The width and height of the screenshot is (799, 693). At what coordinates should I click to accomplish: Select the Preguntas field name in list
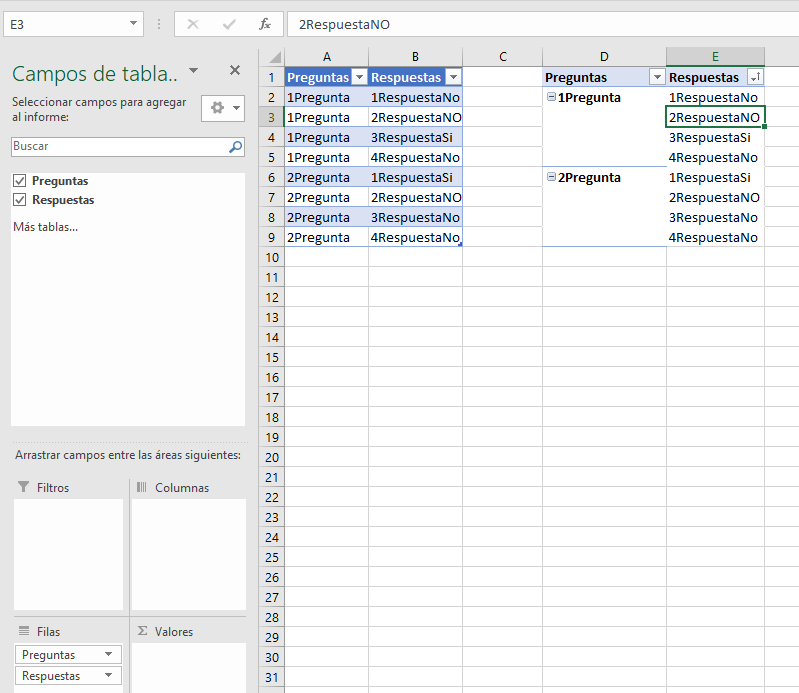coord(60,181)
